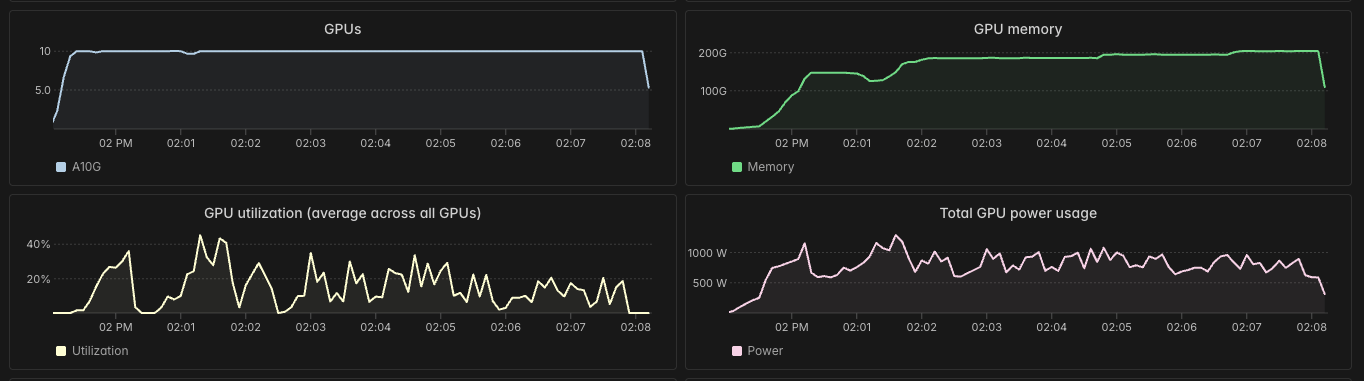Toggle the Utilization series legend label
This screenshot has width=1364, height=381.
100,351
